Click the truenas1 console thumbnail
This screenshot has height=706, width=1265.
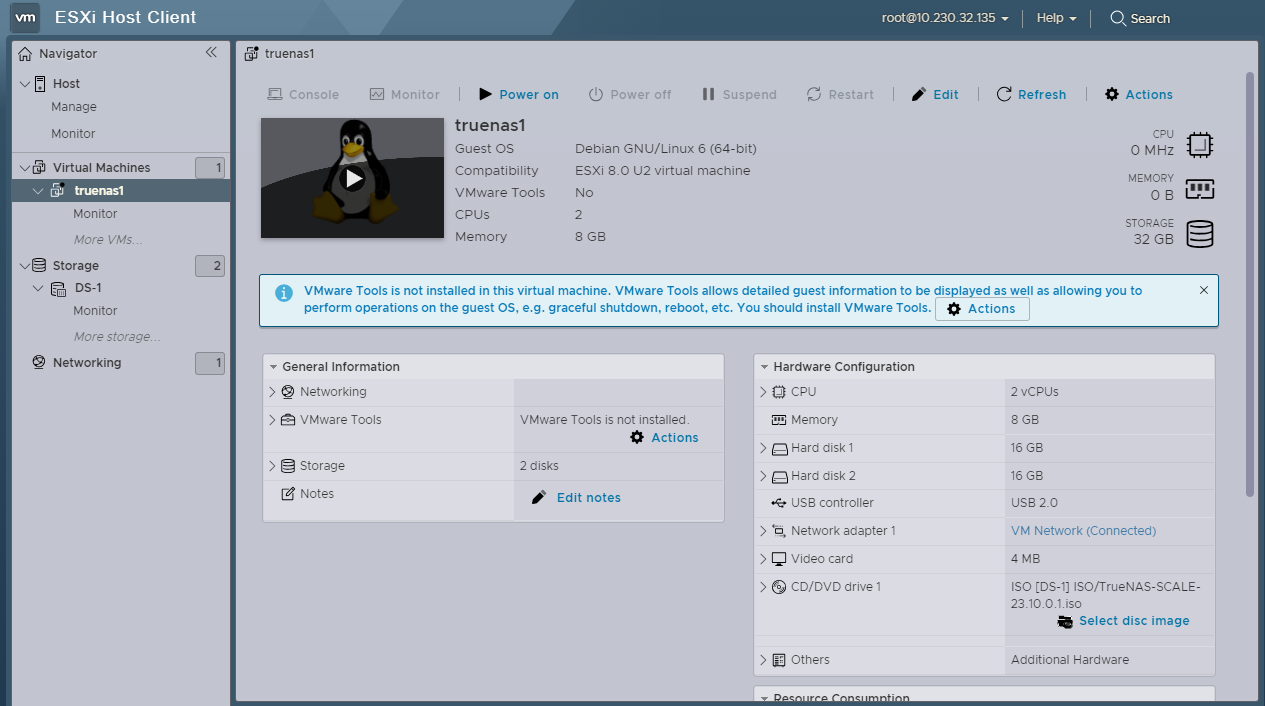[x=352, y=178]
